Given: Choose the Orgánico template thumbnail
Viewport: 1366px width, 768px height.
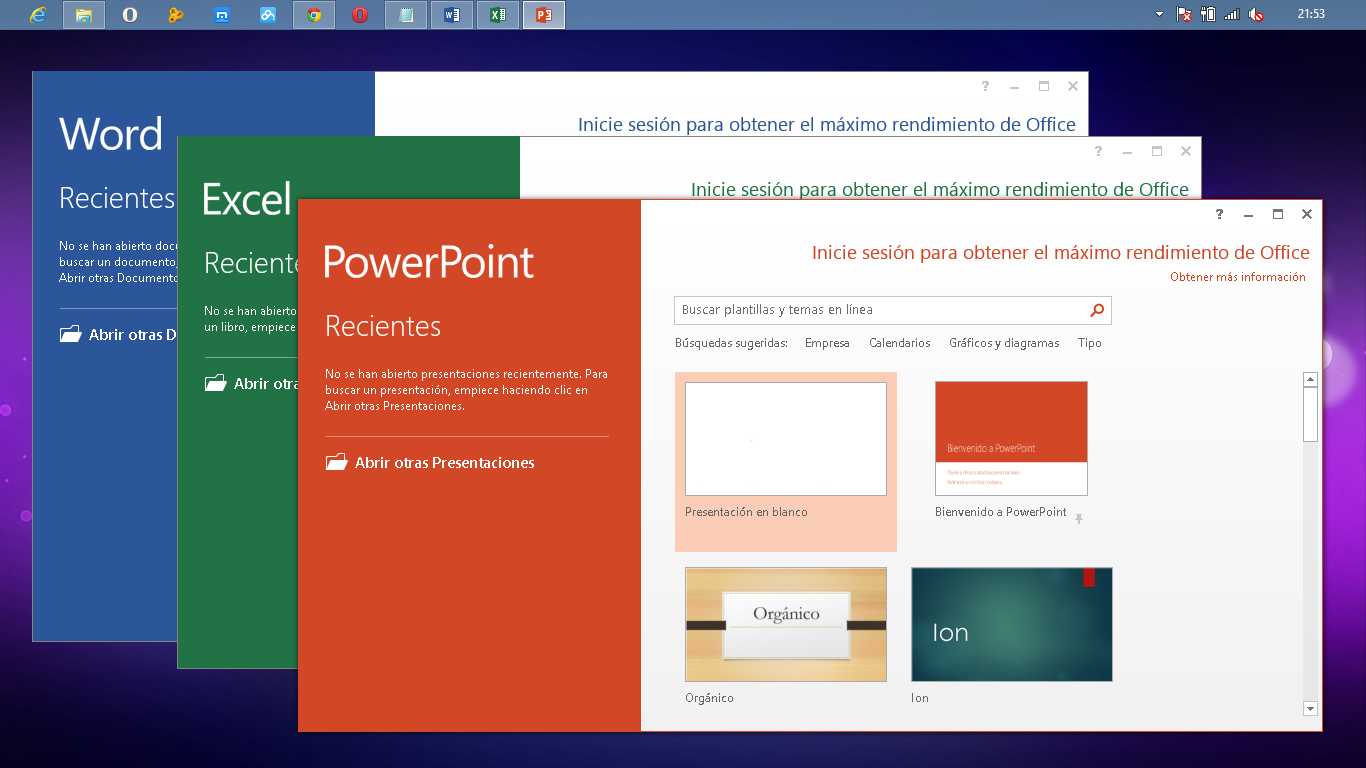Looking at the screenshot, I should coord(786,625).
